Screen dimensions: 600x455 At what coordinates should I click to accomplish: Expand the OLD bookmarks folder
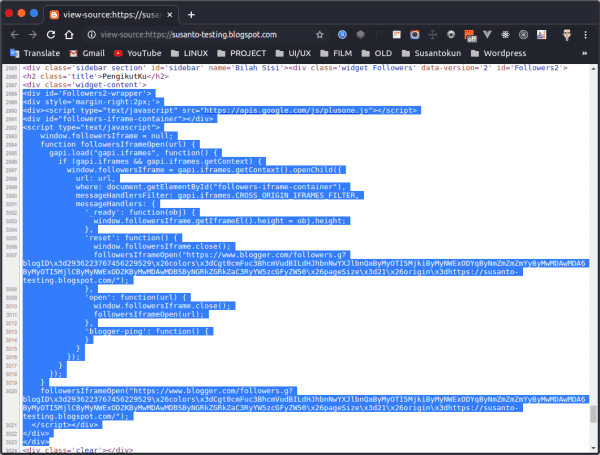(x=377, y=53)
